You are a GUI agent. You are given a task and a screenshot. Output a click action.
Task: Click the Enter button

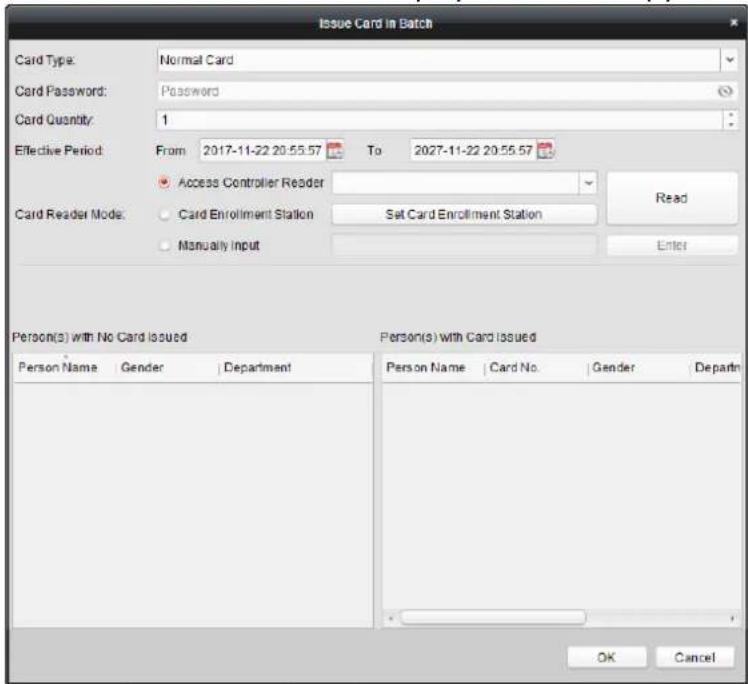tap(672, 245)
